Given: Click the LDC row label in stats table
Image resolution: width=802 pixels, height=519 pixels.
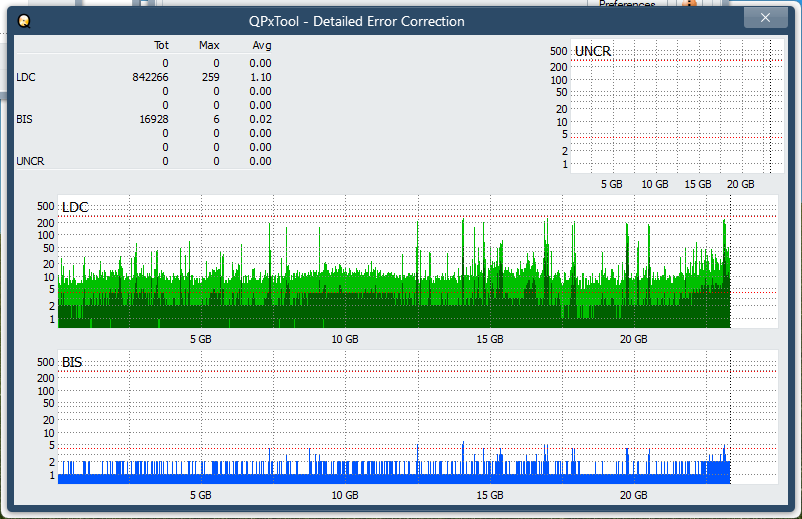Looking at the screenshot, I should click(26, 77).
